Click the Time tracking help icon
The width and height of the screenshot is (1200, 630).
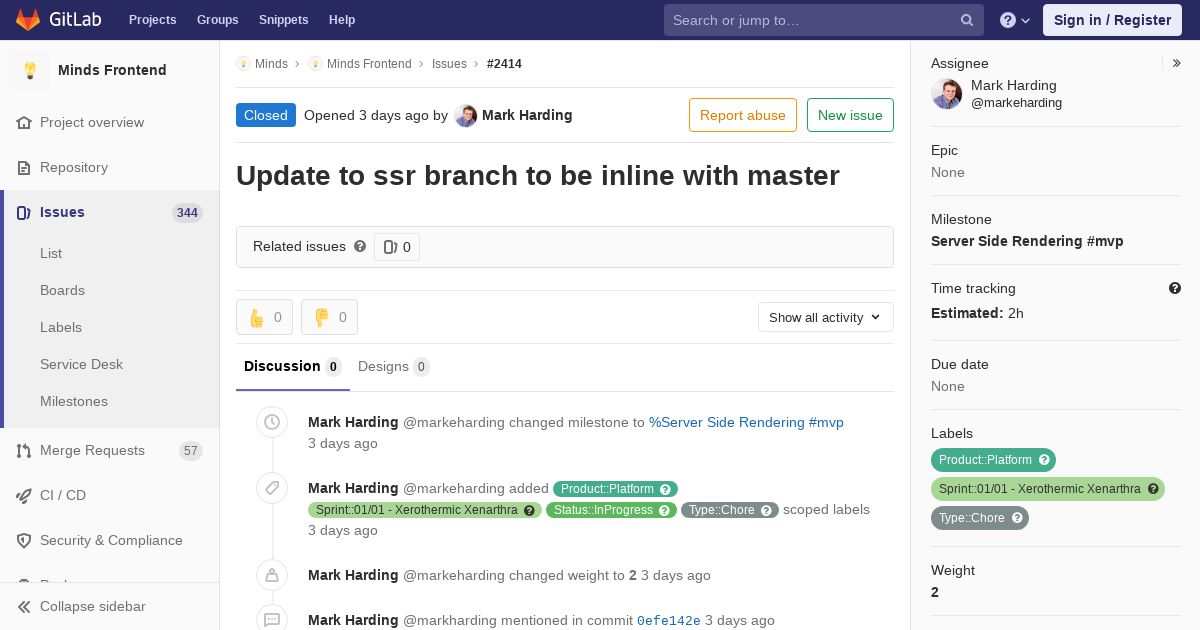[x=1175, y=288]
